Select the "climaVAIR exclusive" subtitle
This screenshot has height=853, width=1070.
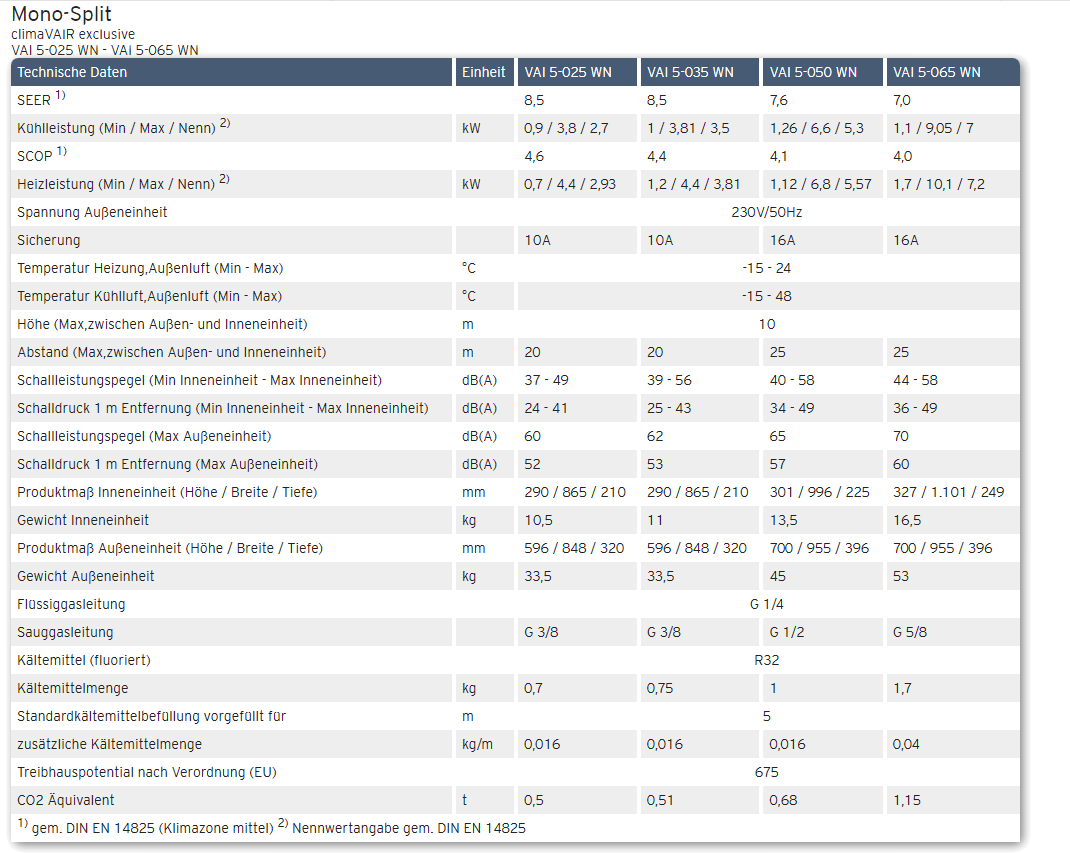pyautogui.click(x=73, y=34)
